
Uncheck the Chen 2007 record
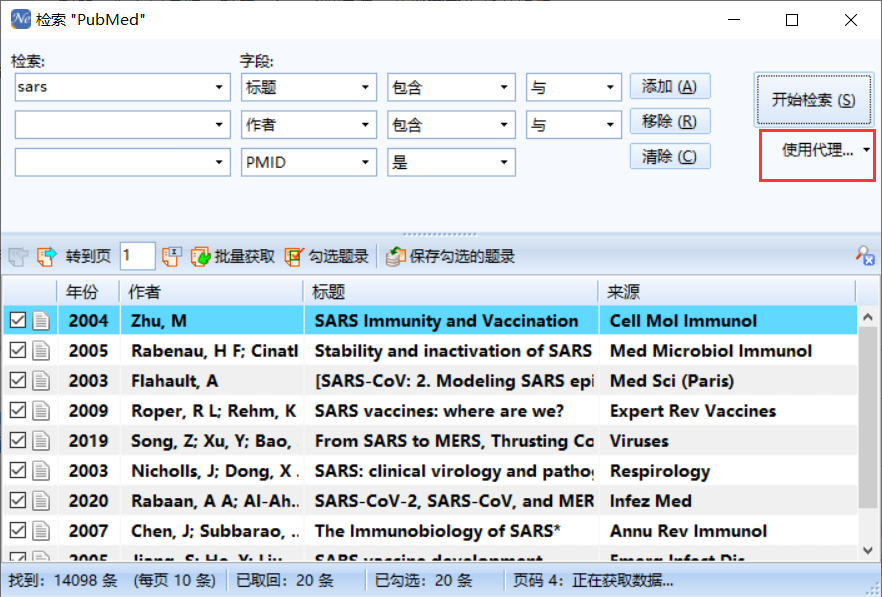[x=18, y=530]
